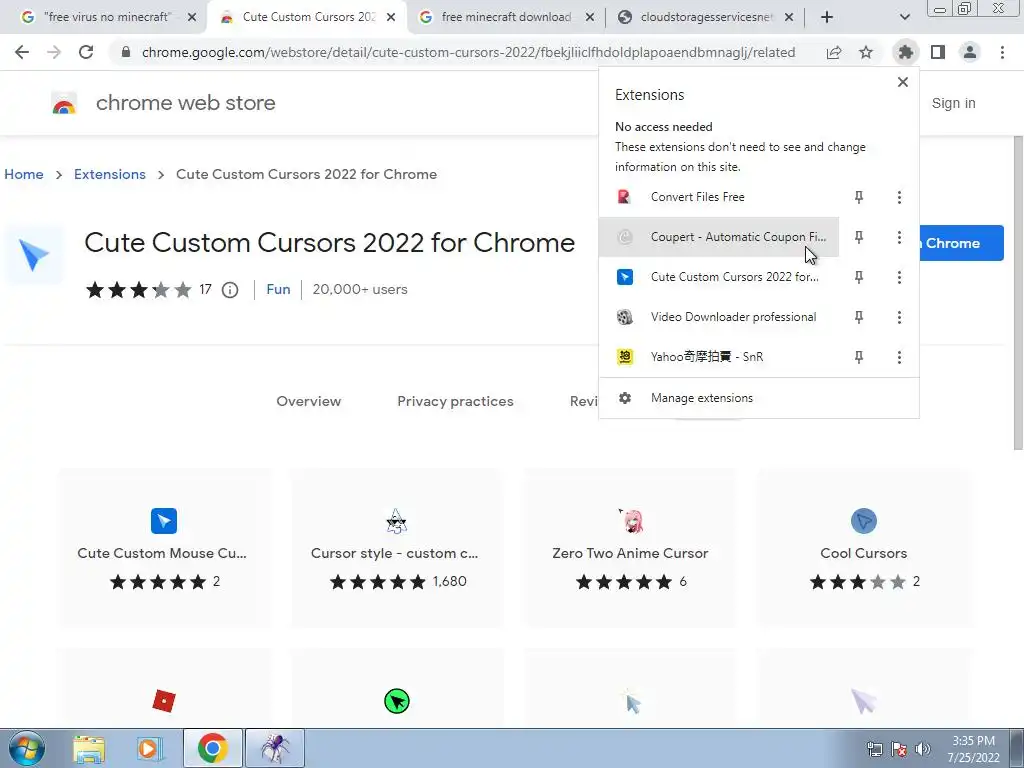This screenshot has height=768, width=1024.
Task: Pin Cute Custom Cursors 2022 extension
Action: click(859, 277)
